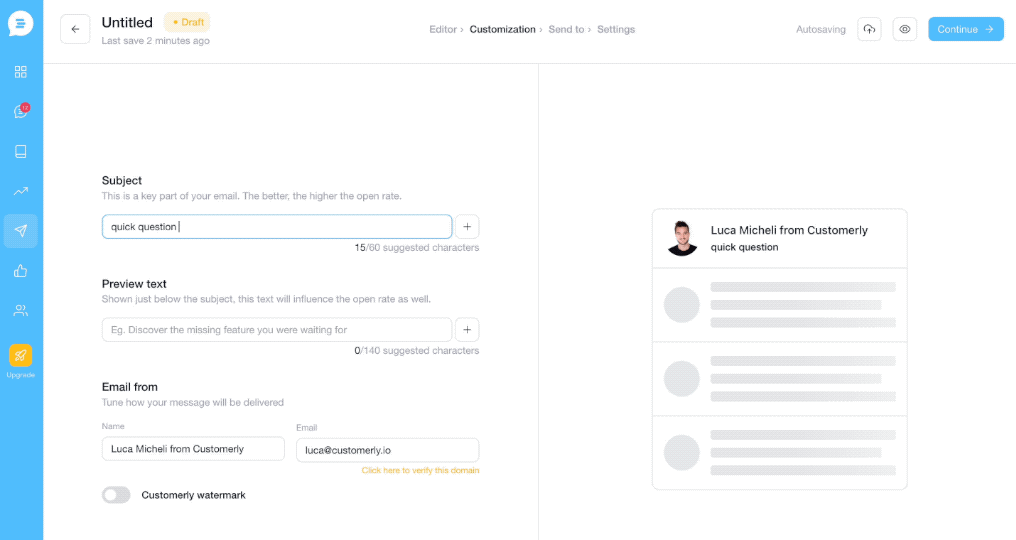Go to the Editor step
The width and height of the screenshot is (1016, 540).
443,29
